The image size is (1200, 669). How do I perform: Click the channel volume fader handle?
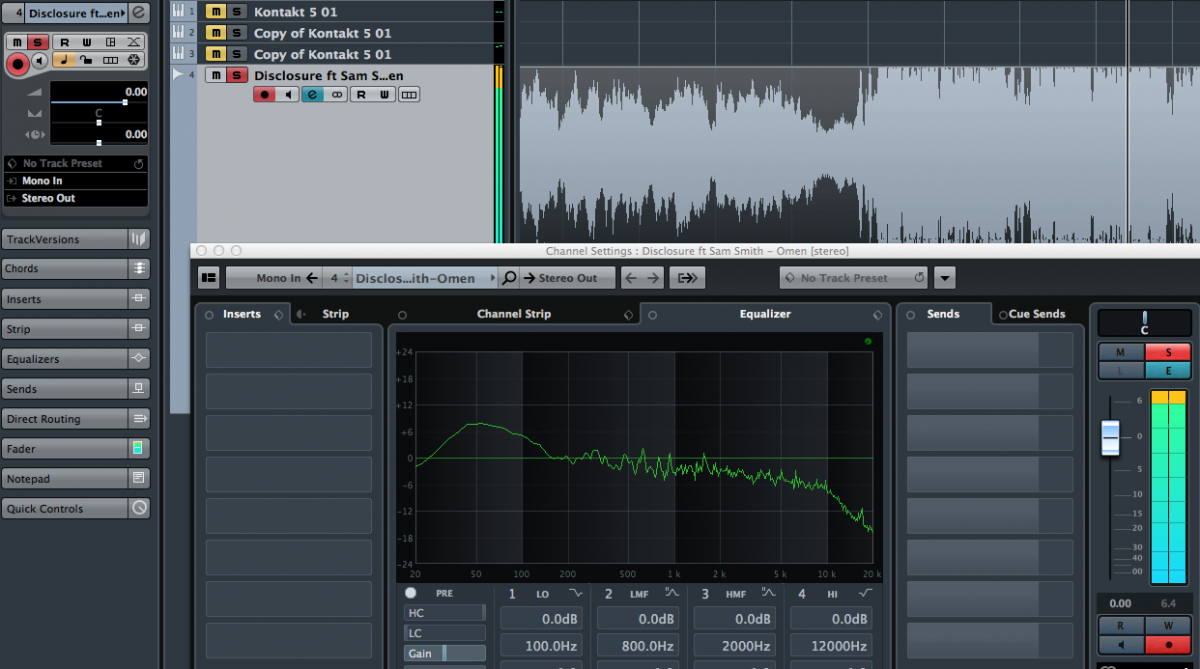point(1111,437)
